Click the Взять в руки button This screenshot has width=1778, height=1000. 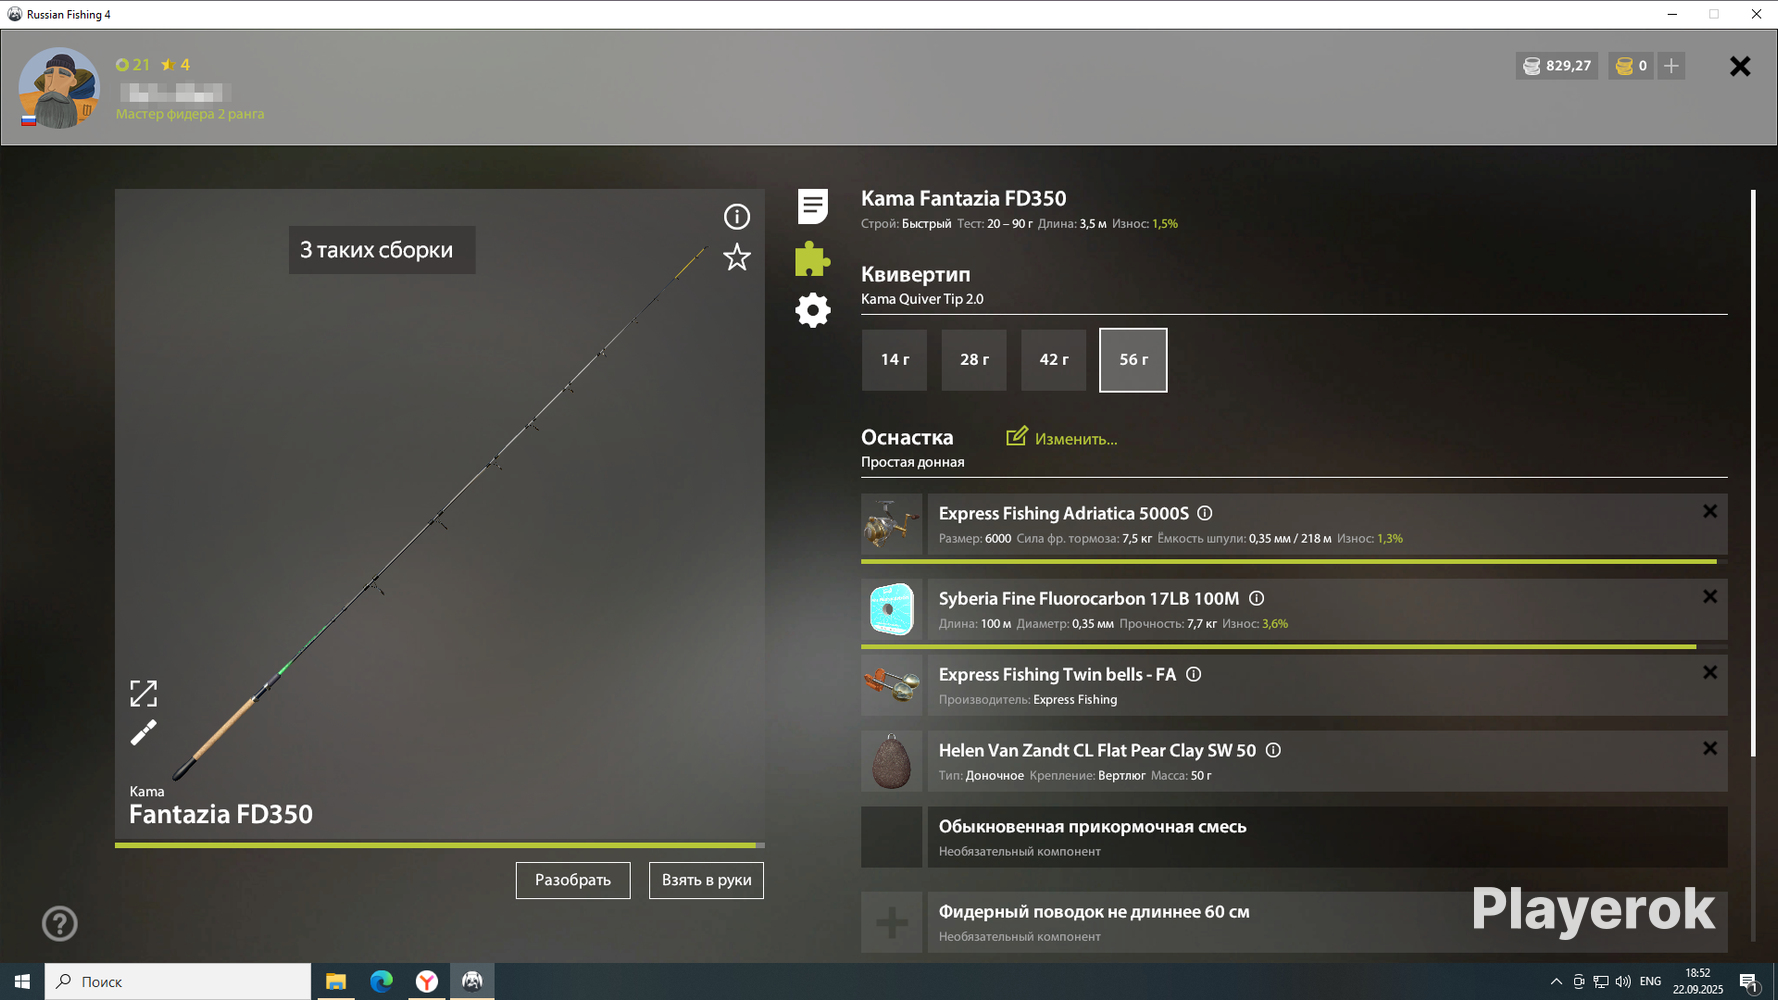tap(706, 880)
